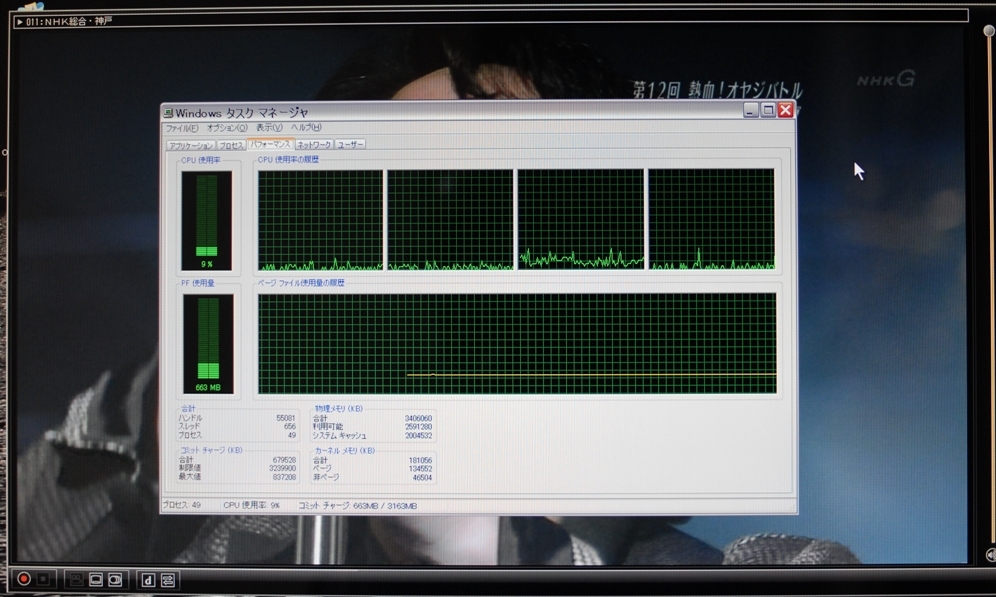This screenshot has height=597, width=996.
Task: Open the ファイル(F) menu
Action: pos(183,128)
